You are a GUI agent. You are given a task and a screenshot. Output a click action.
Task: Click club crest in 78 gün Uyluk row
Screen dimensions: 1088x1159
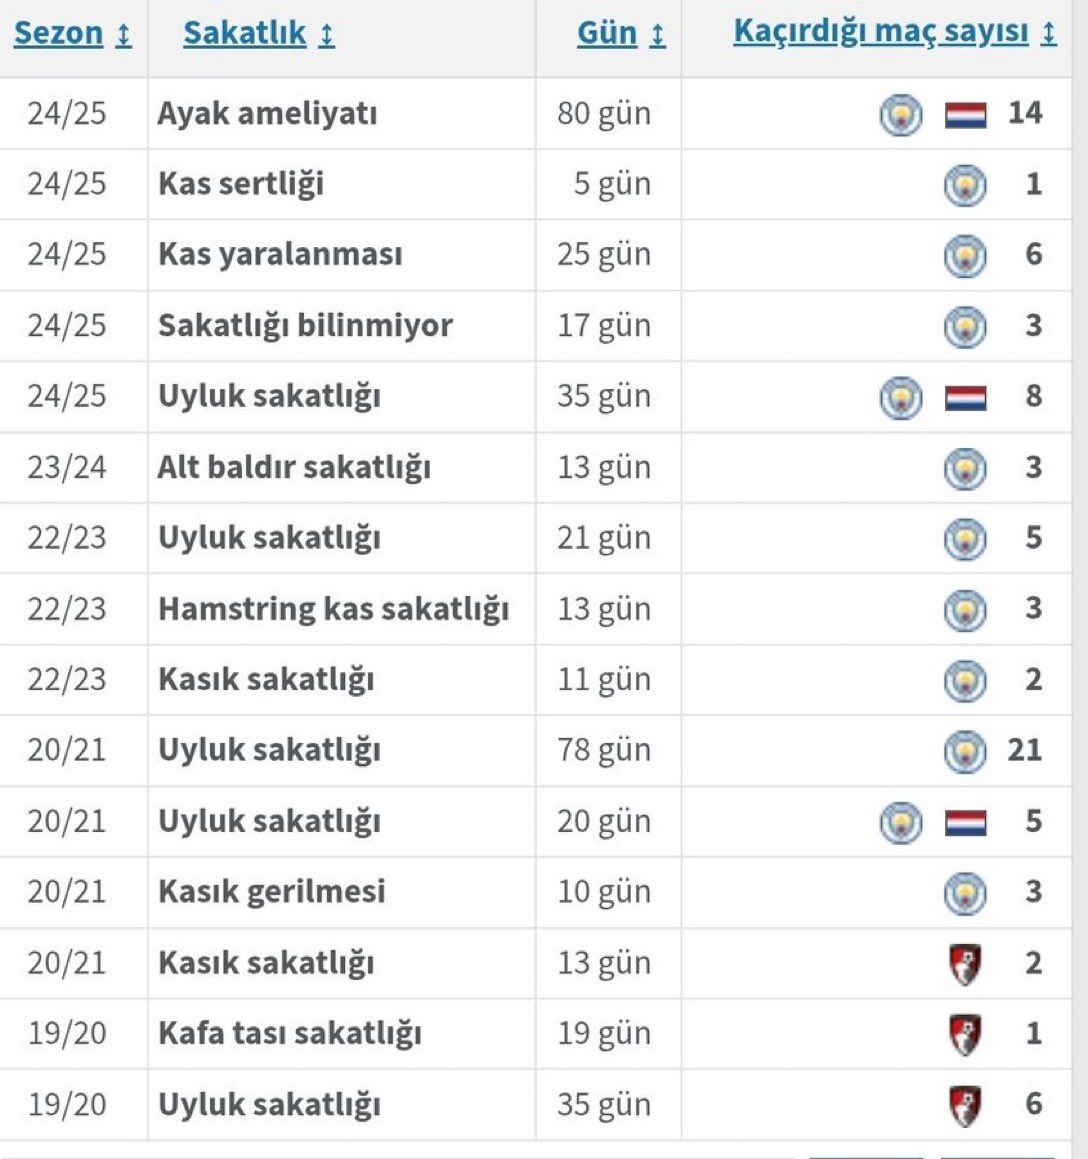point(965,752)
